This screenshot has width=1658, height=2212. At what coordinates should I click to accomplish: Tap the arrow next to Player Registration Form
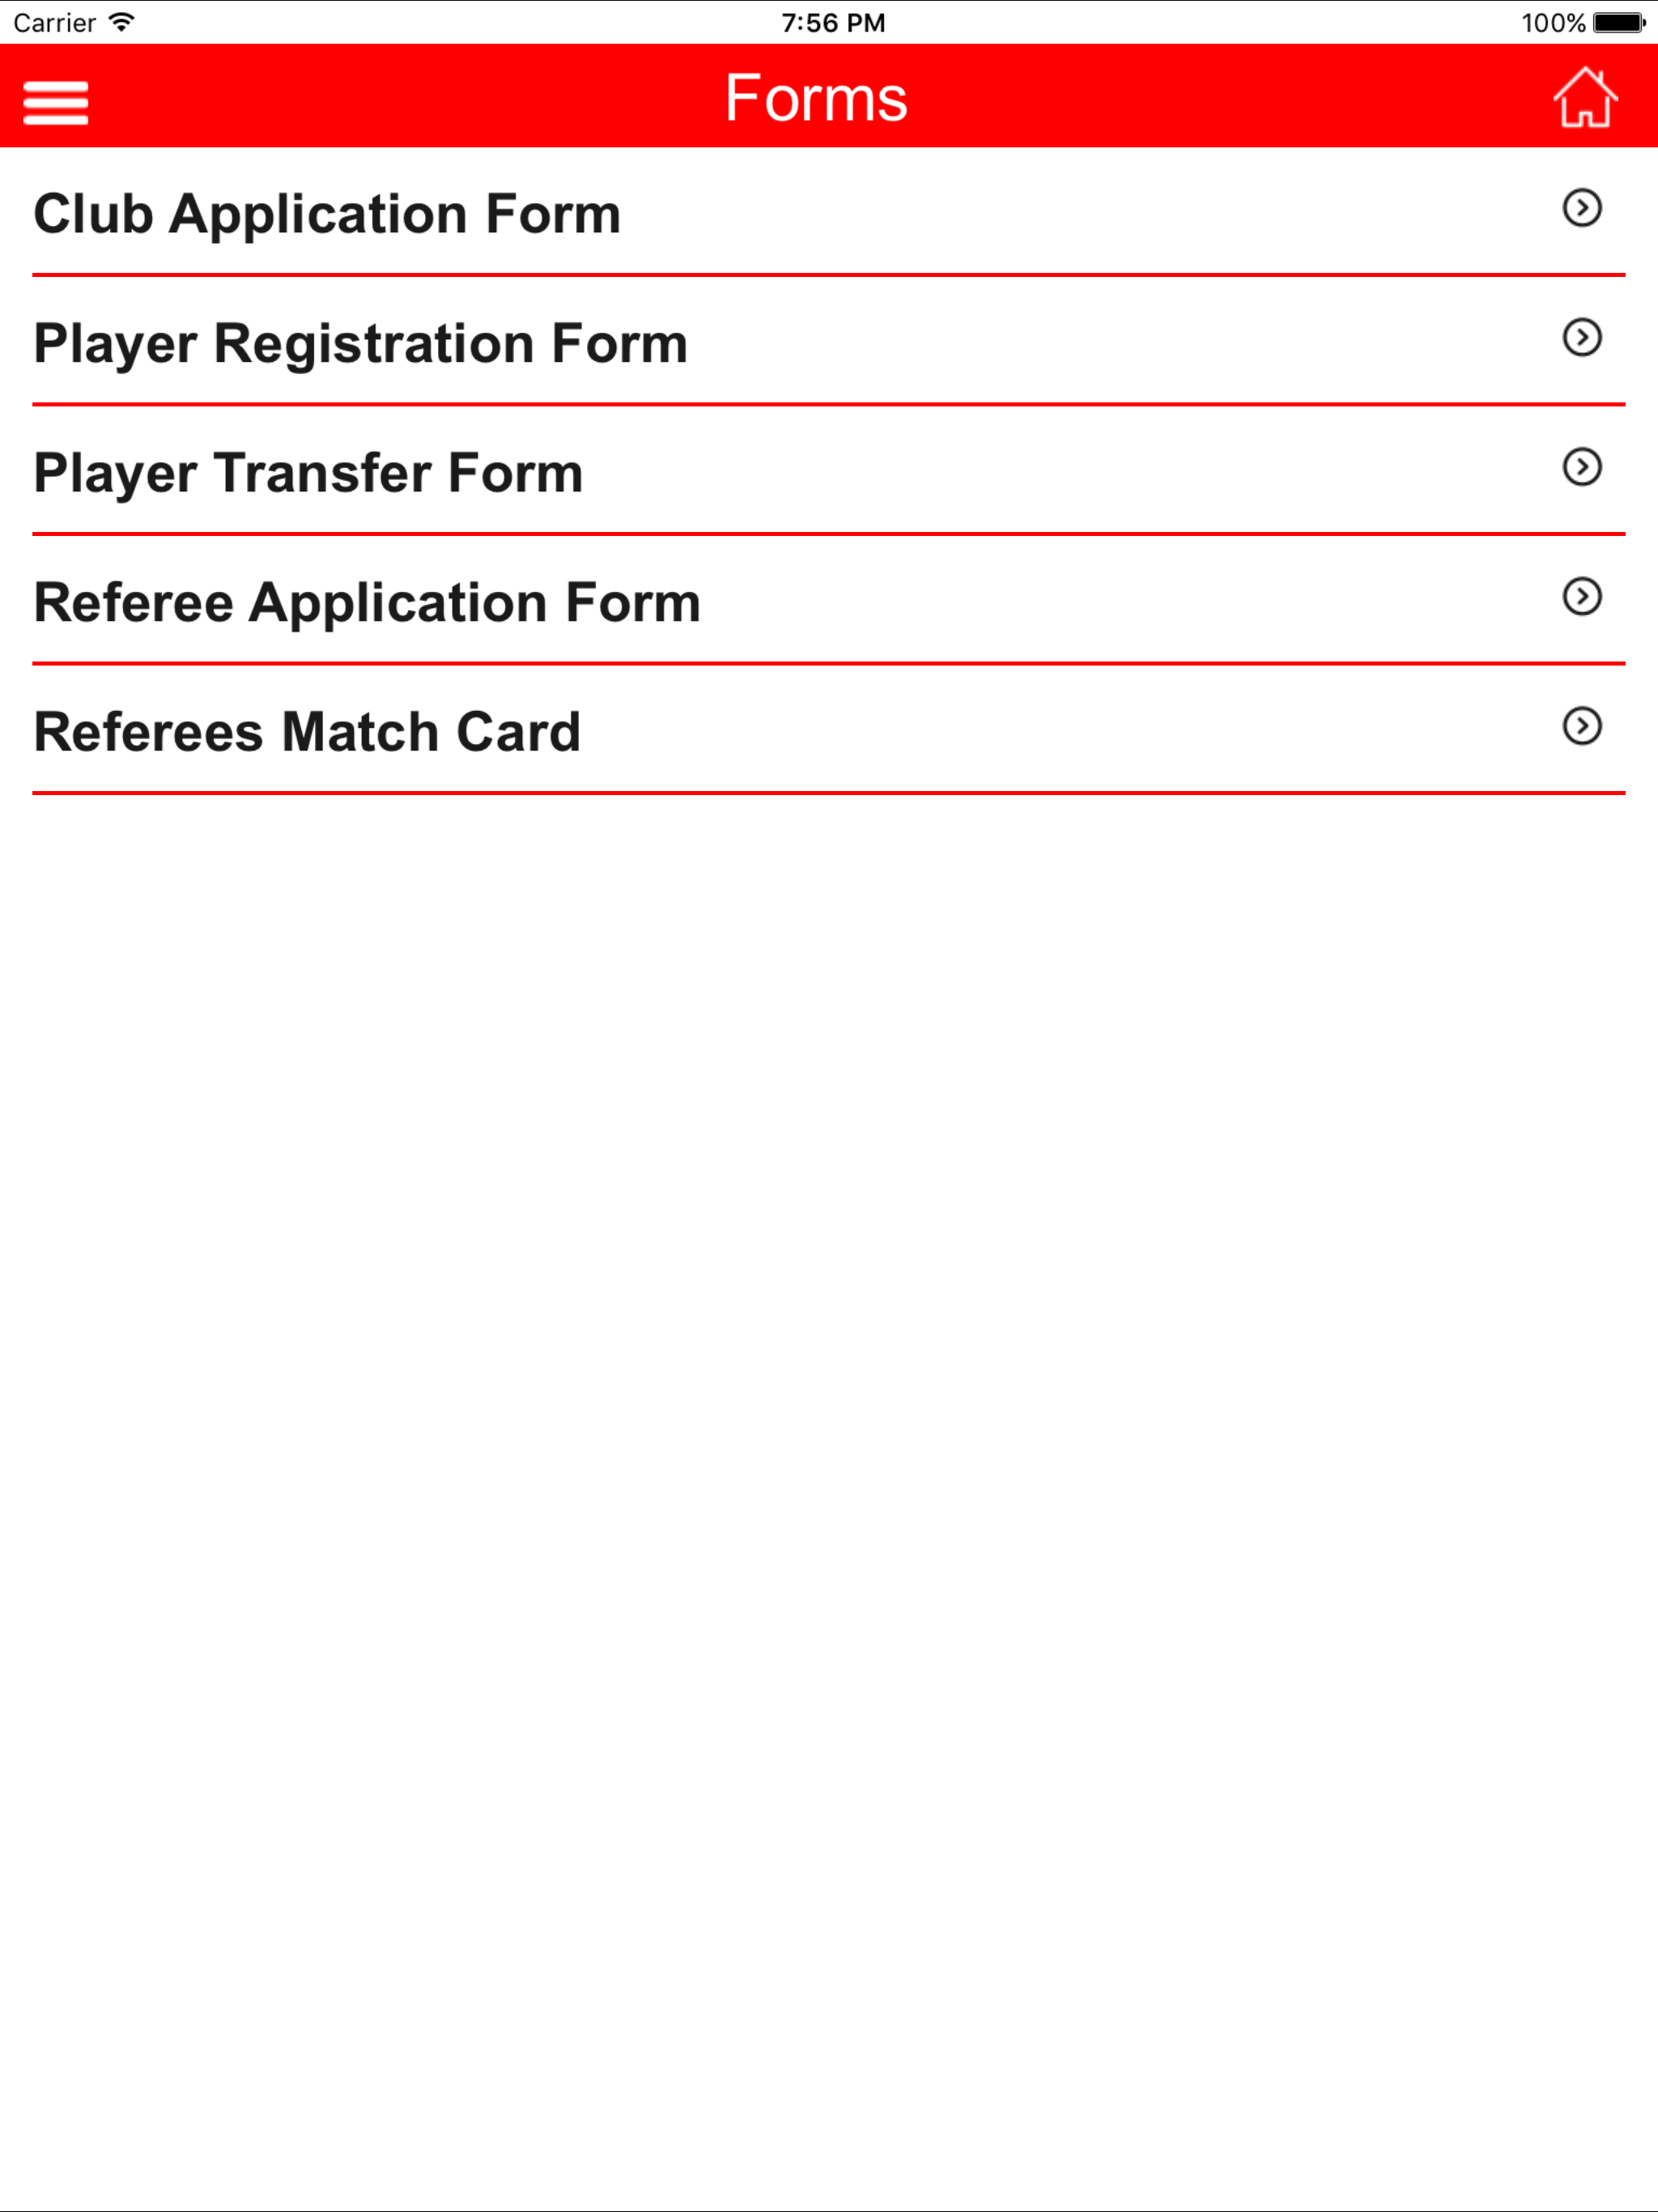click(x=1582, y=337)
